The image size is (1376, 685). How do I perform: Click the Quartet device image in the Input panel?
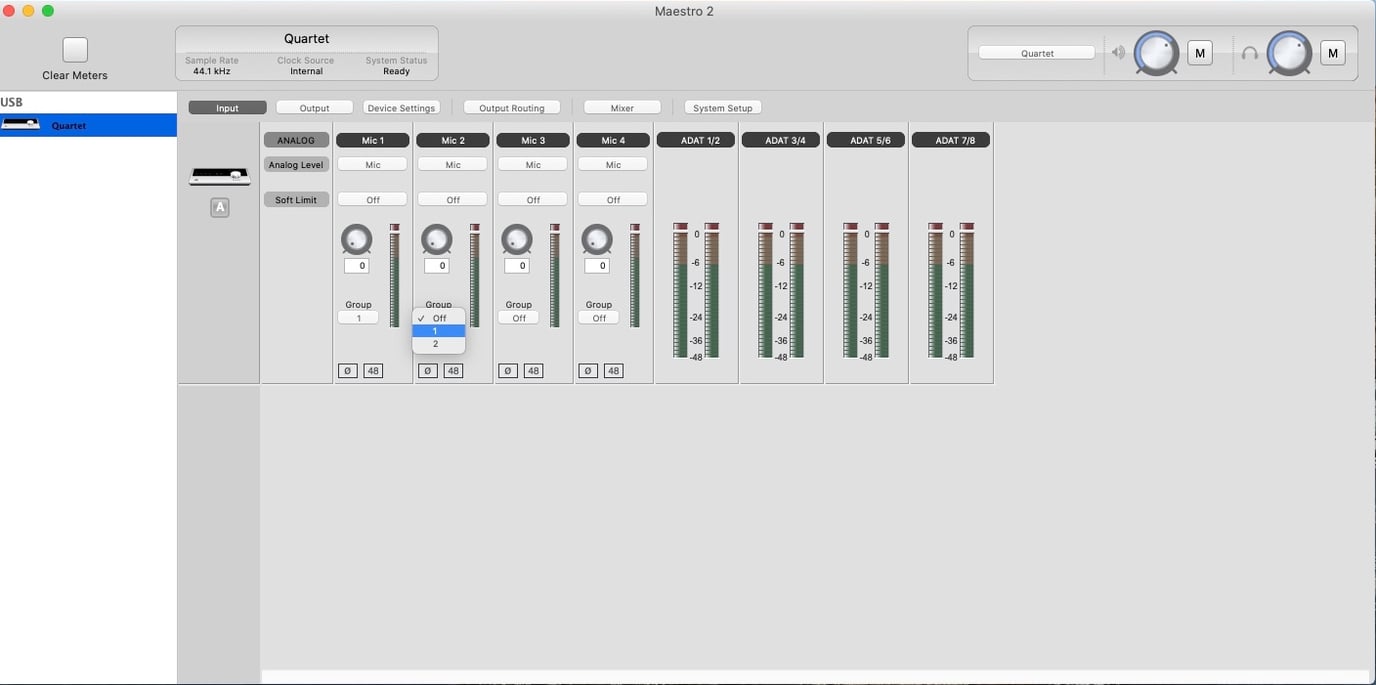[220, 176]
